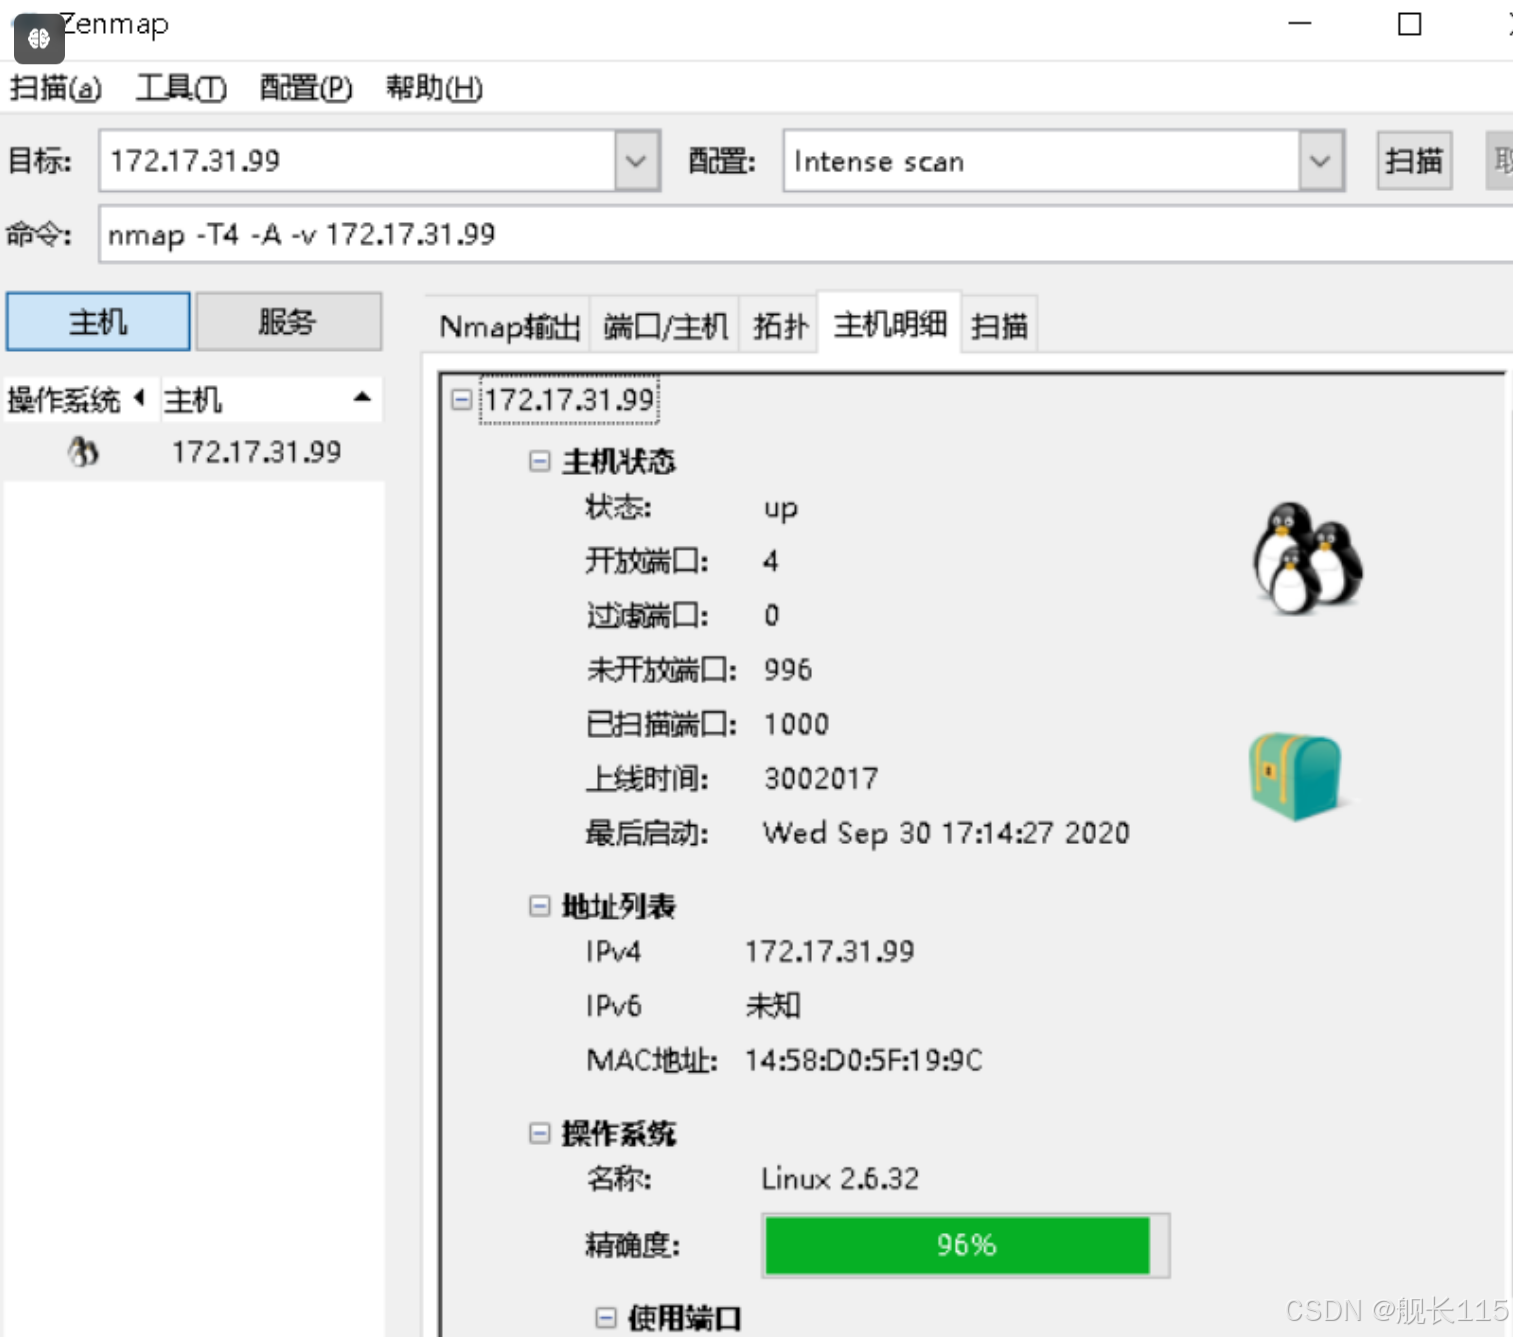1513x1337 pixels.
Task: Collapse the 操作系统 section
Action: tap(539, 1133)
